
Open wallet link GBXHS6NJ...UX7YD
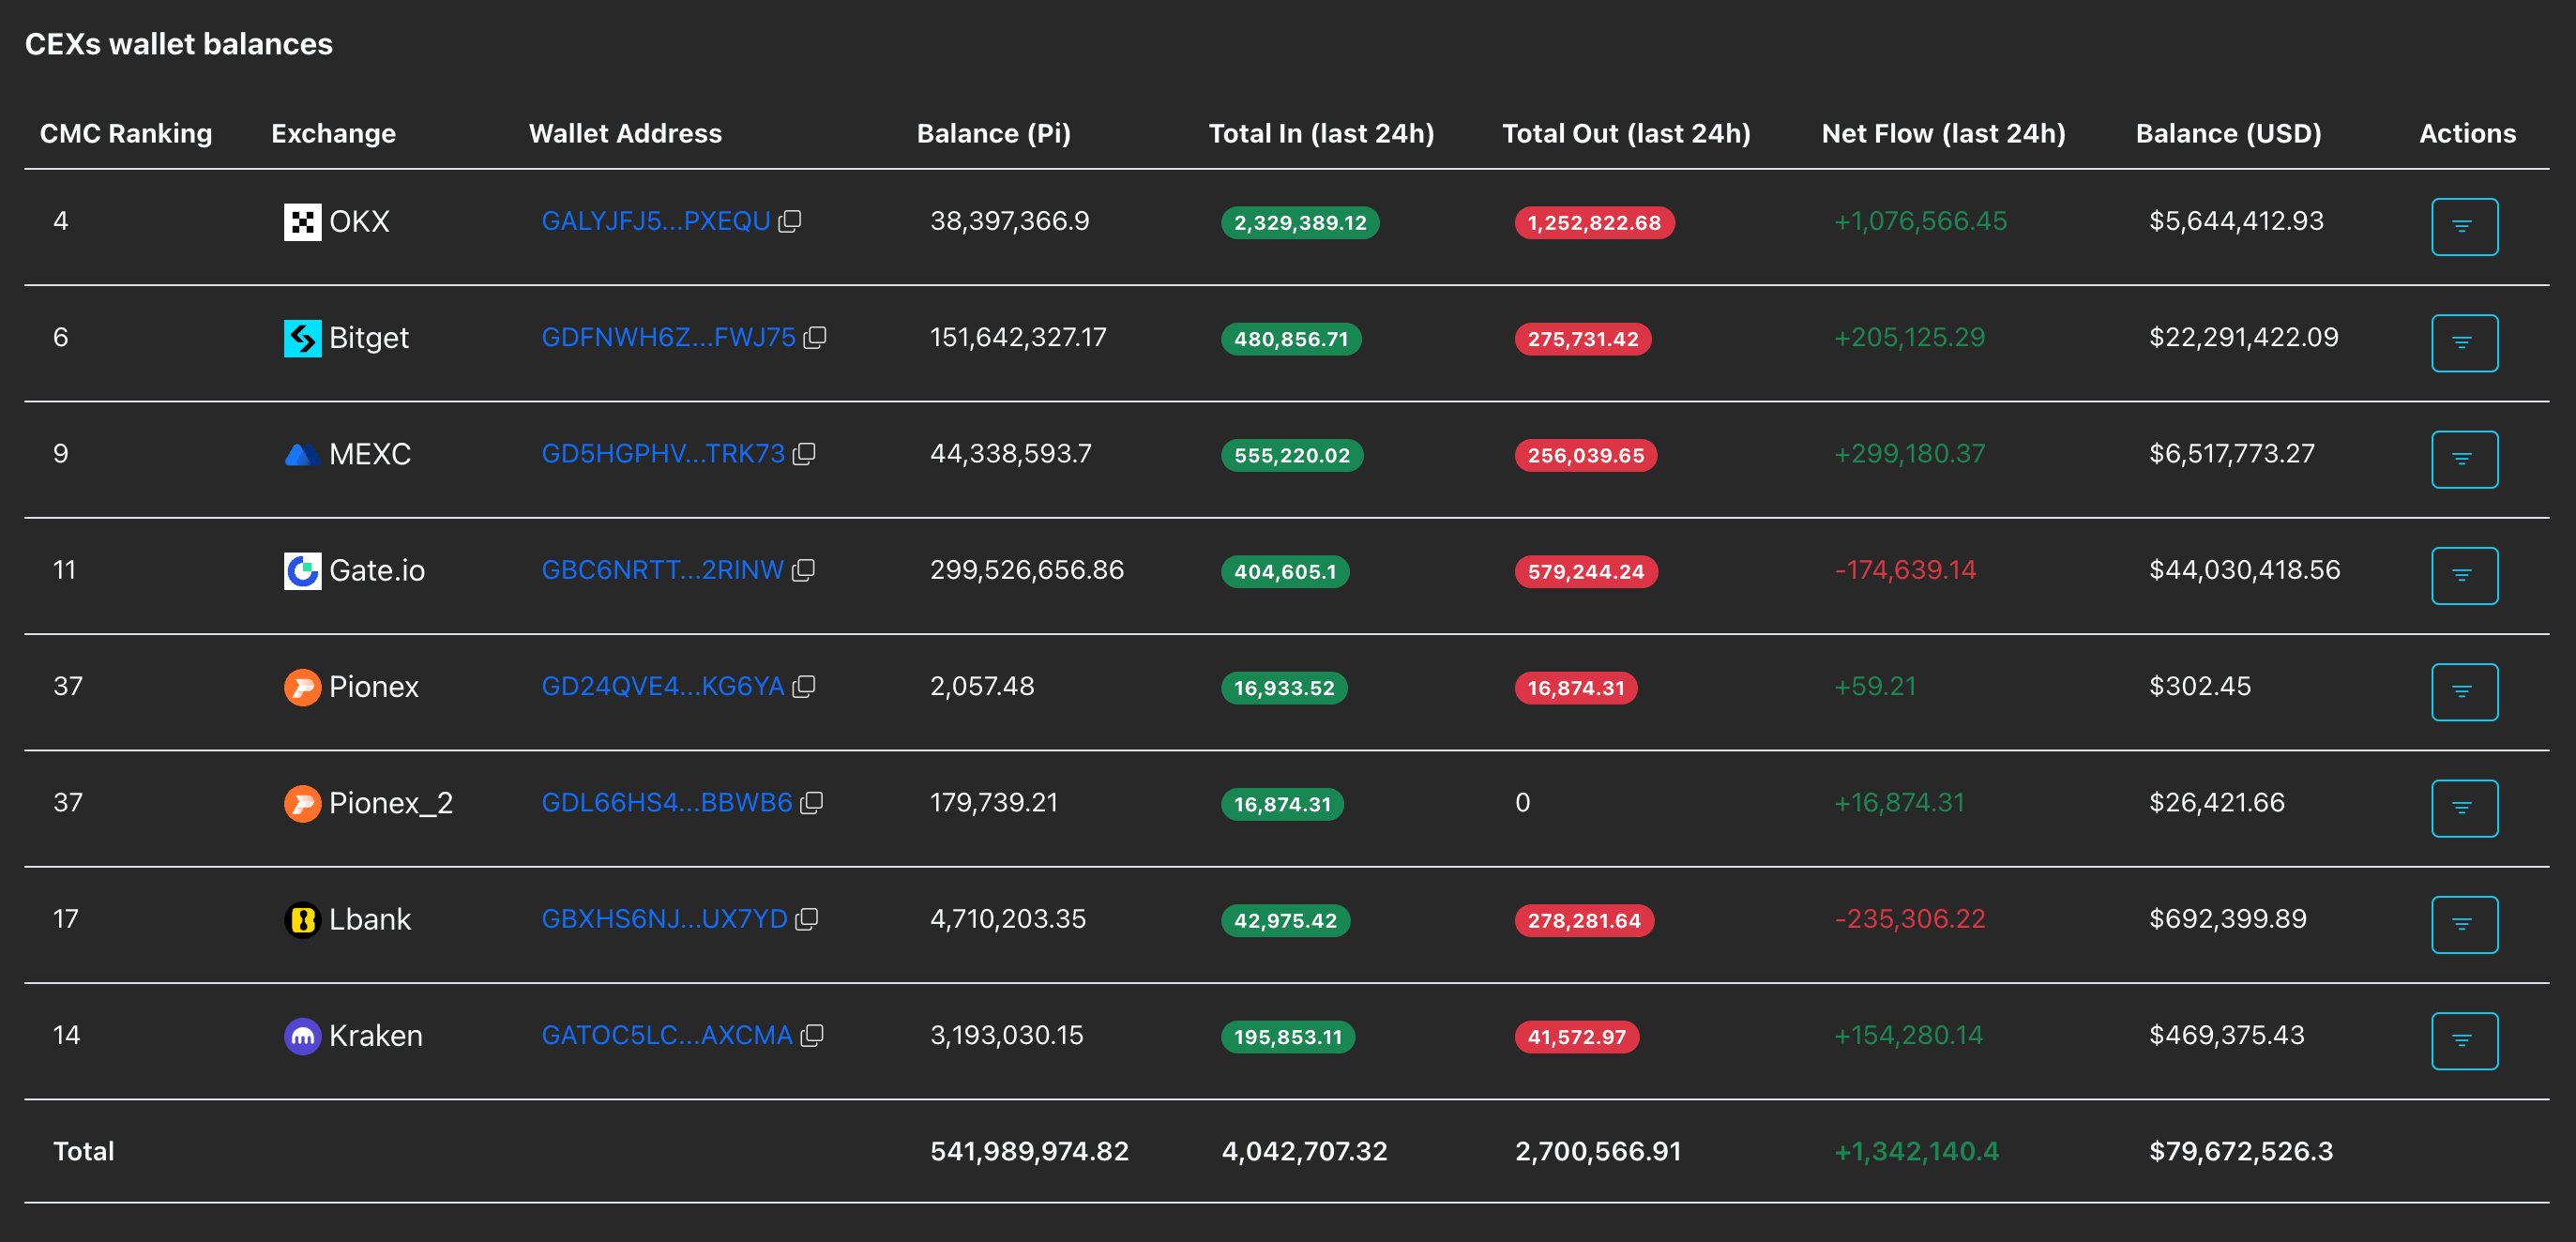664,919
